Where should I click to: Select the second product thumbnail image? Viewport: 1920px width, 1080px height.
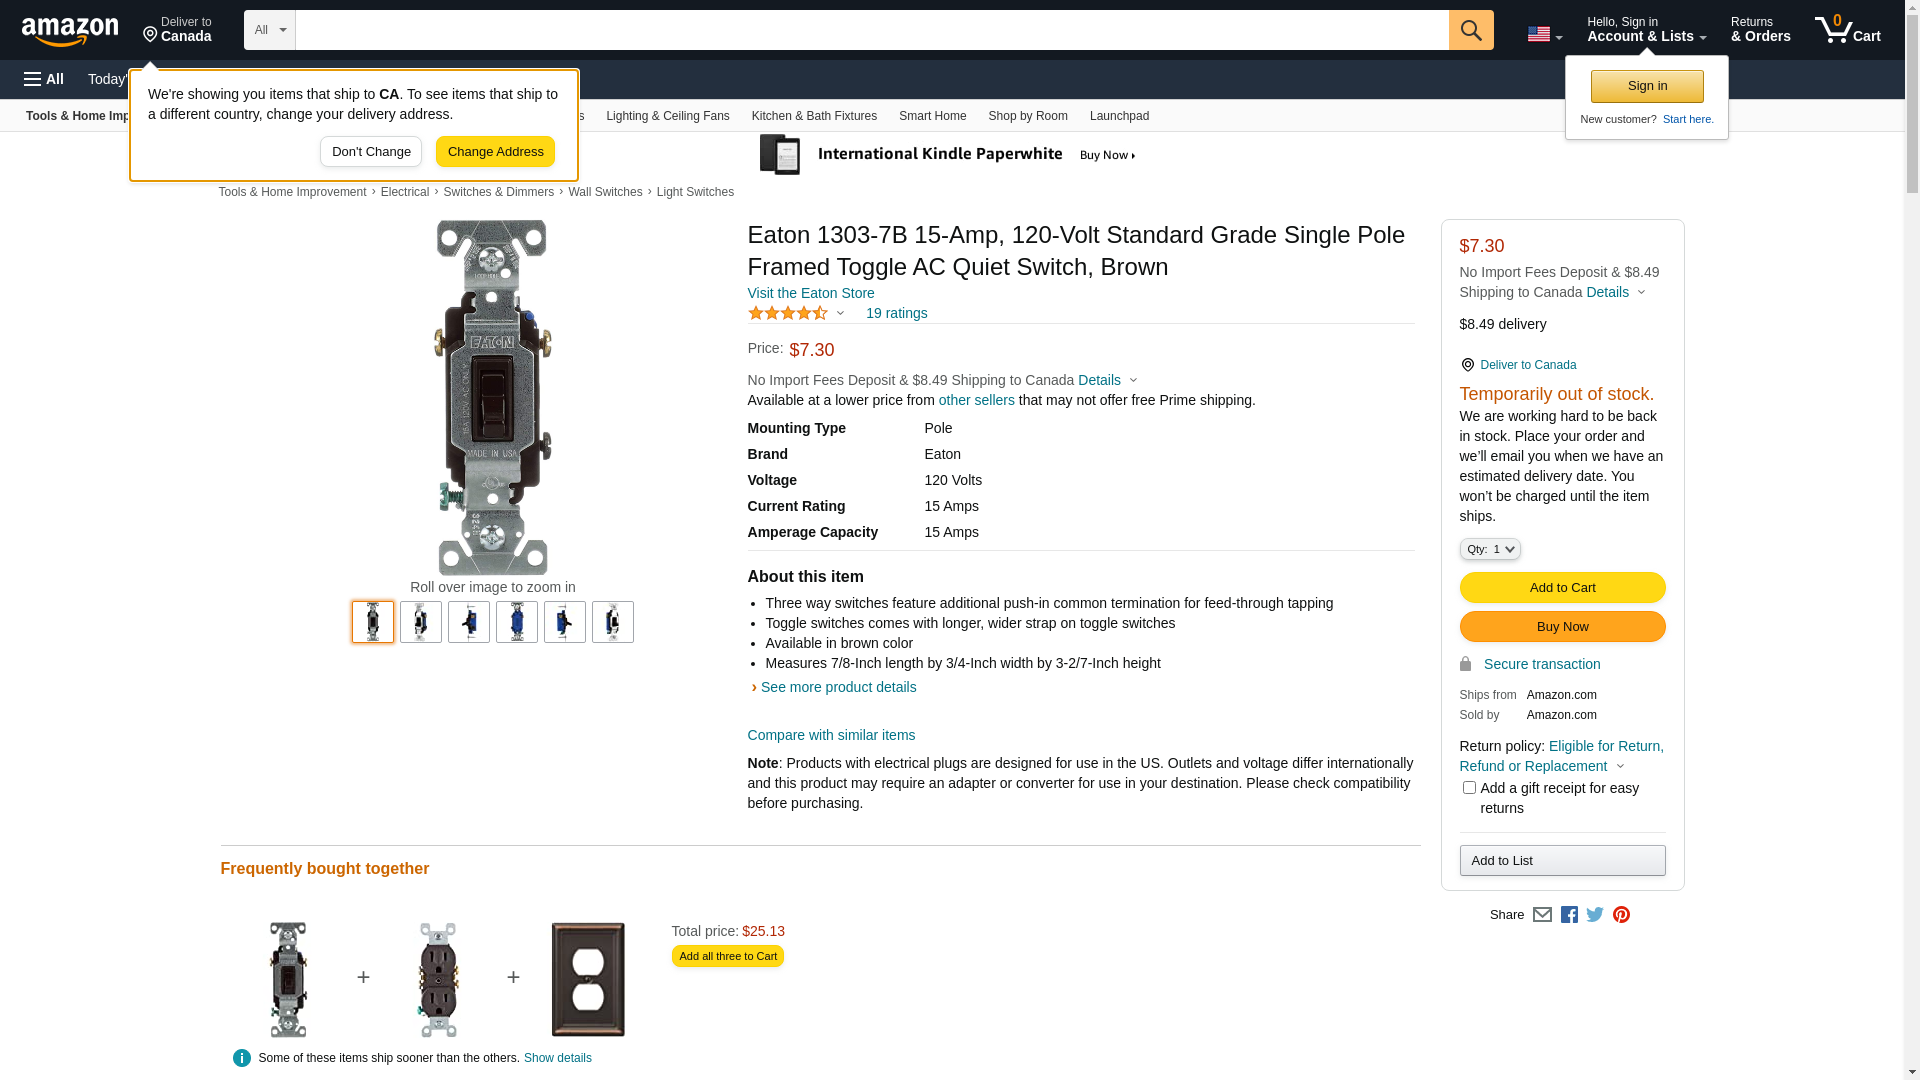pyautogui.click(x=421, y=622)
